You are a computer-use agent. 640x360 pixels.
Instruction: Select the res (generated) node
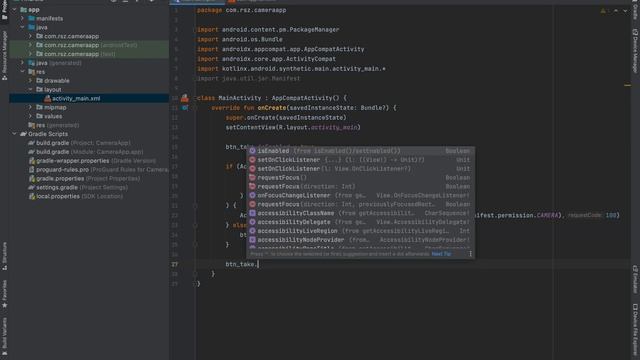coord(53,125)
